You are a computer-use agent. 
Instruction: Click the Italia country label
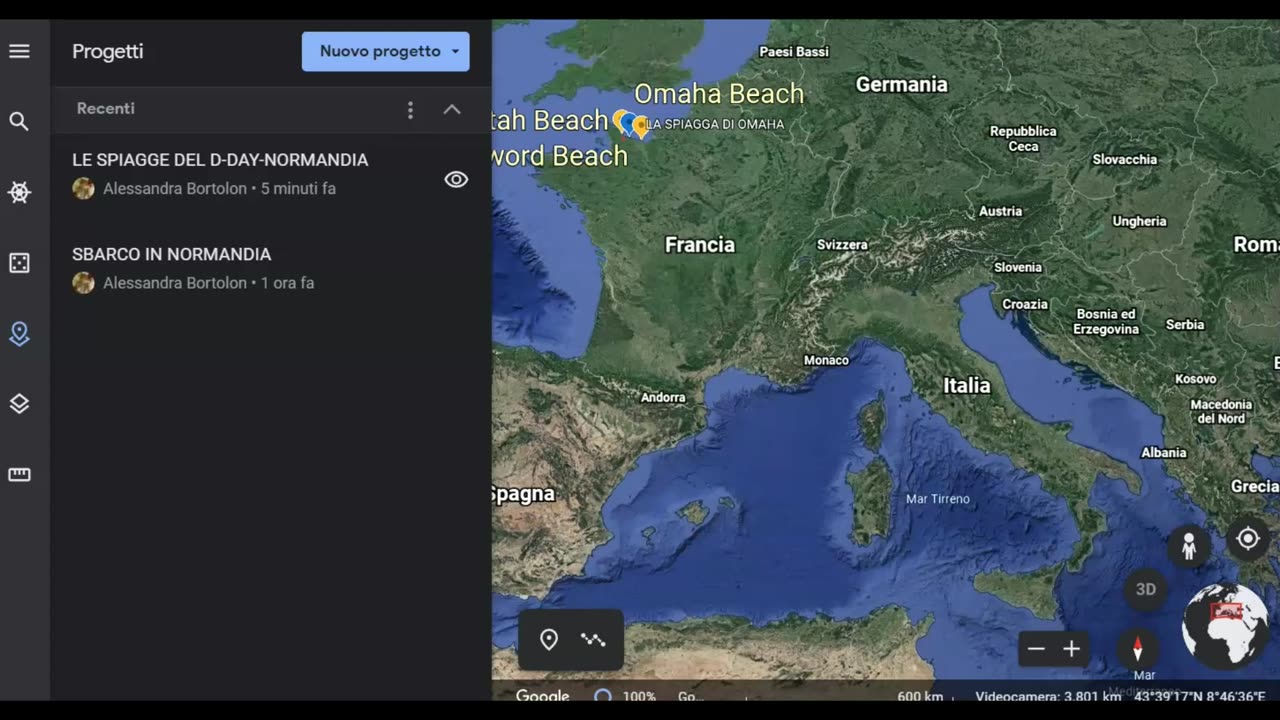click(x=967, y=386)
